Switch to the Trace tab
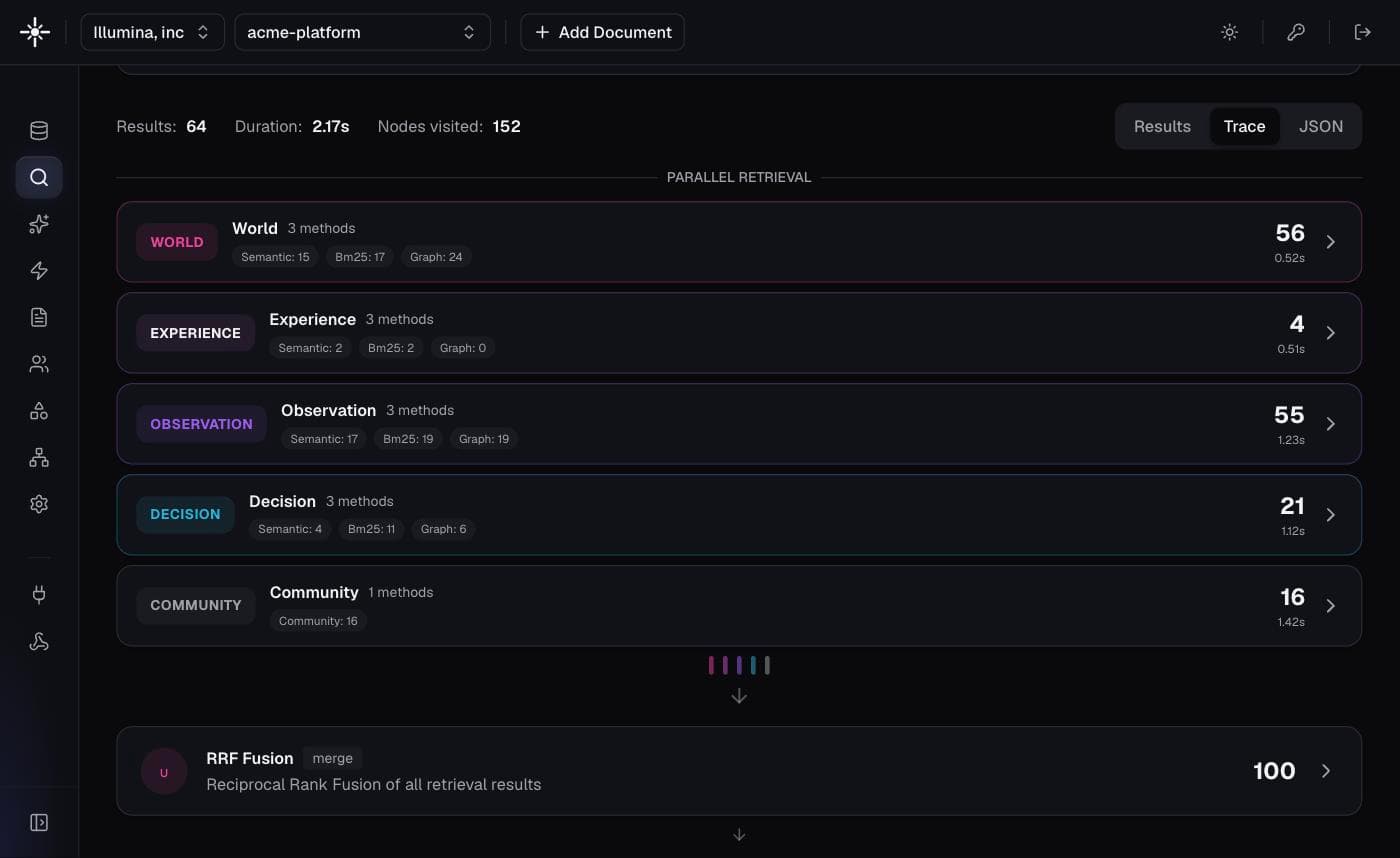 [1244, 126]
